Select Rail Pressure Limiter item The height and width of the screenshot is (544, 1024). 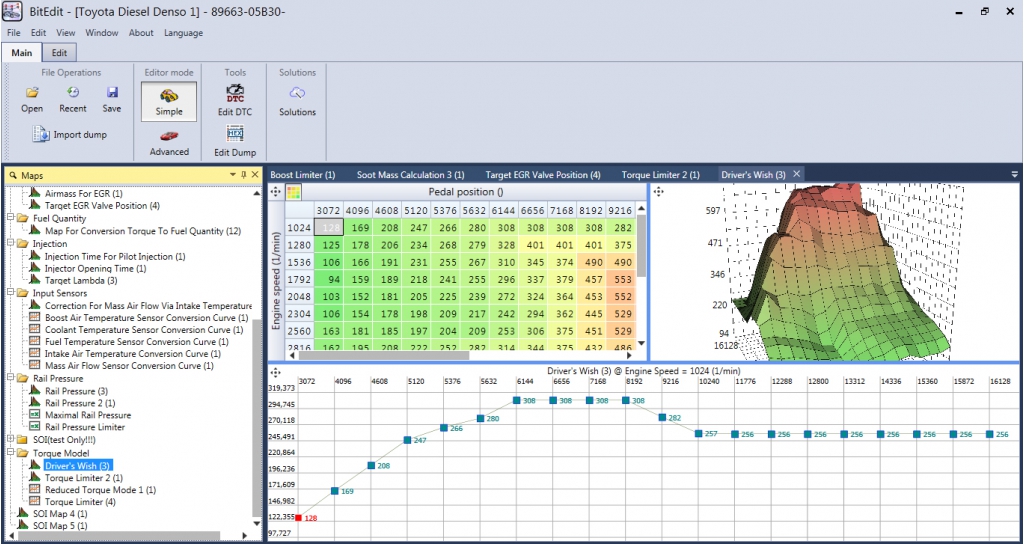click(x=85, y=427)
